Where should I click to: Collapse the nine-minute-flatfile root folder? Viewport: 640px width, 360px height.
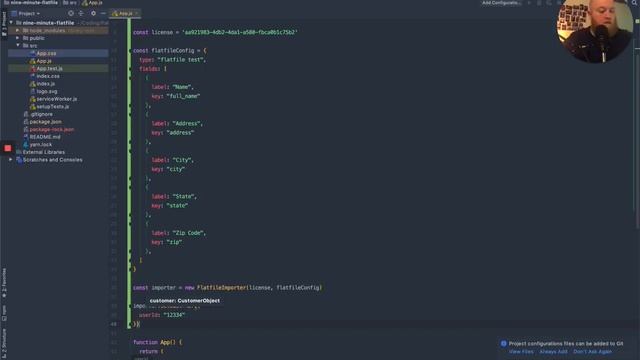click(x=11, y=23)
